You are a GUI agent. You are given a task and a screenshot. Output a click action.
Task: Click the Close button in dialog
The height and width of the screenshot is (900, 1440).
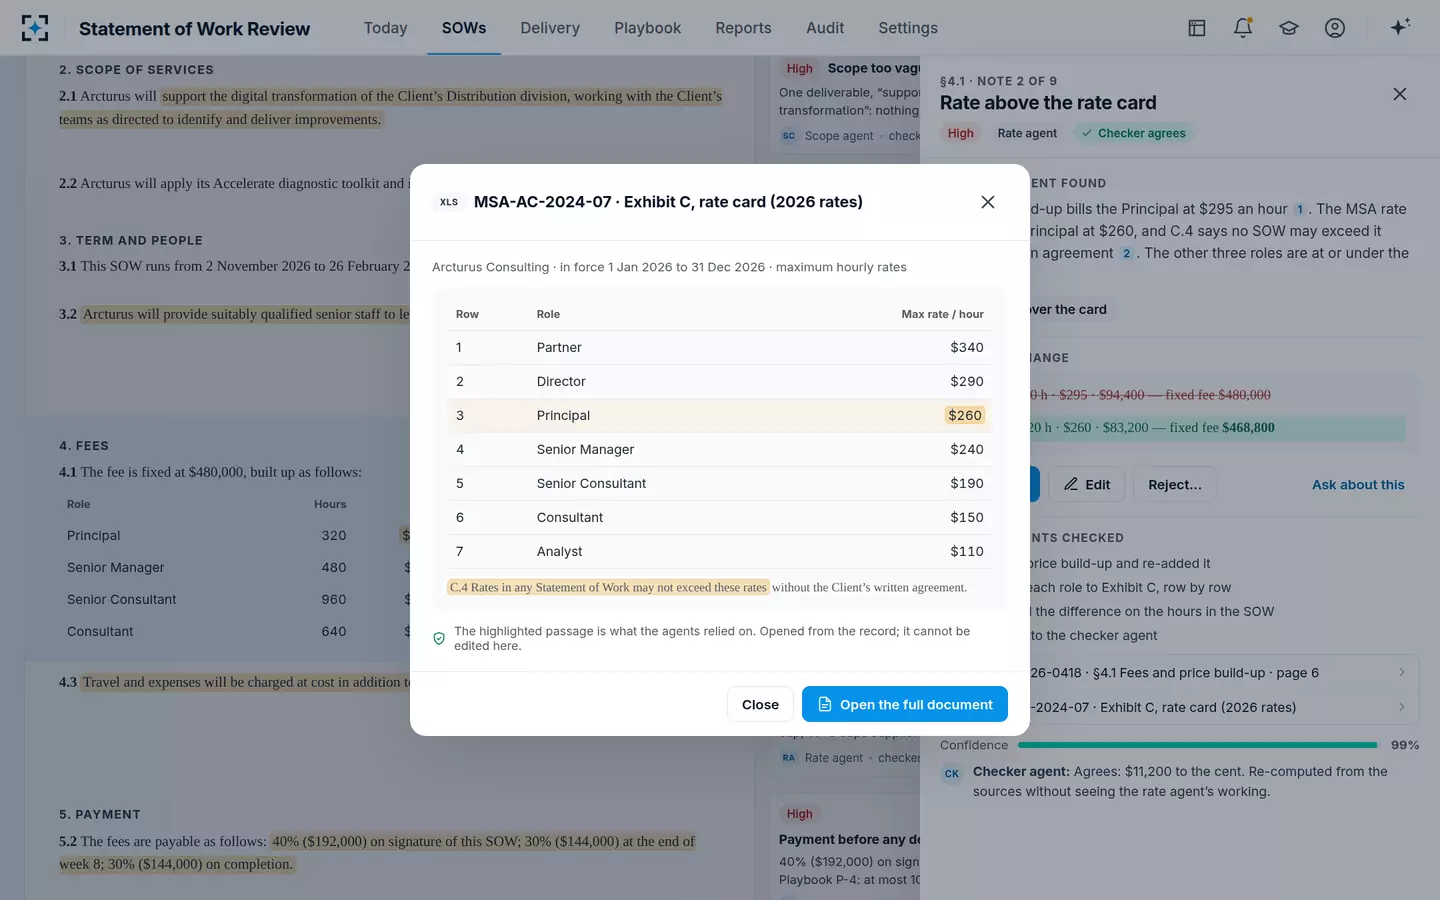click(760, 704)
